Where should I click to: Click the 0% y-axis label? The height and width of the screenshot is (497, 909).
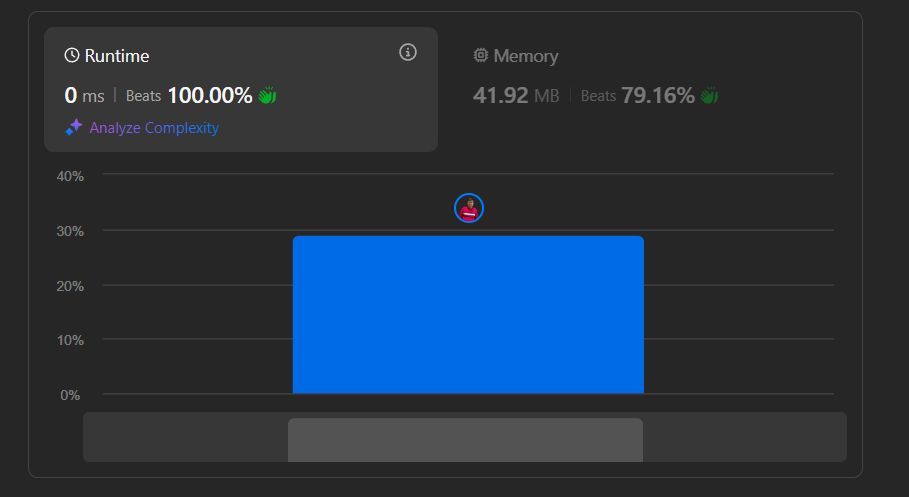coord(70,395)
